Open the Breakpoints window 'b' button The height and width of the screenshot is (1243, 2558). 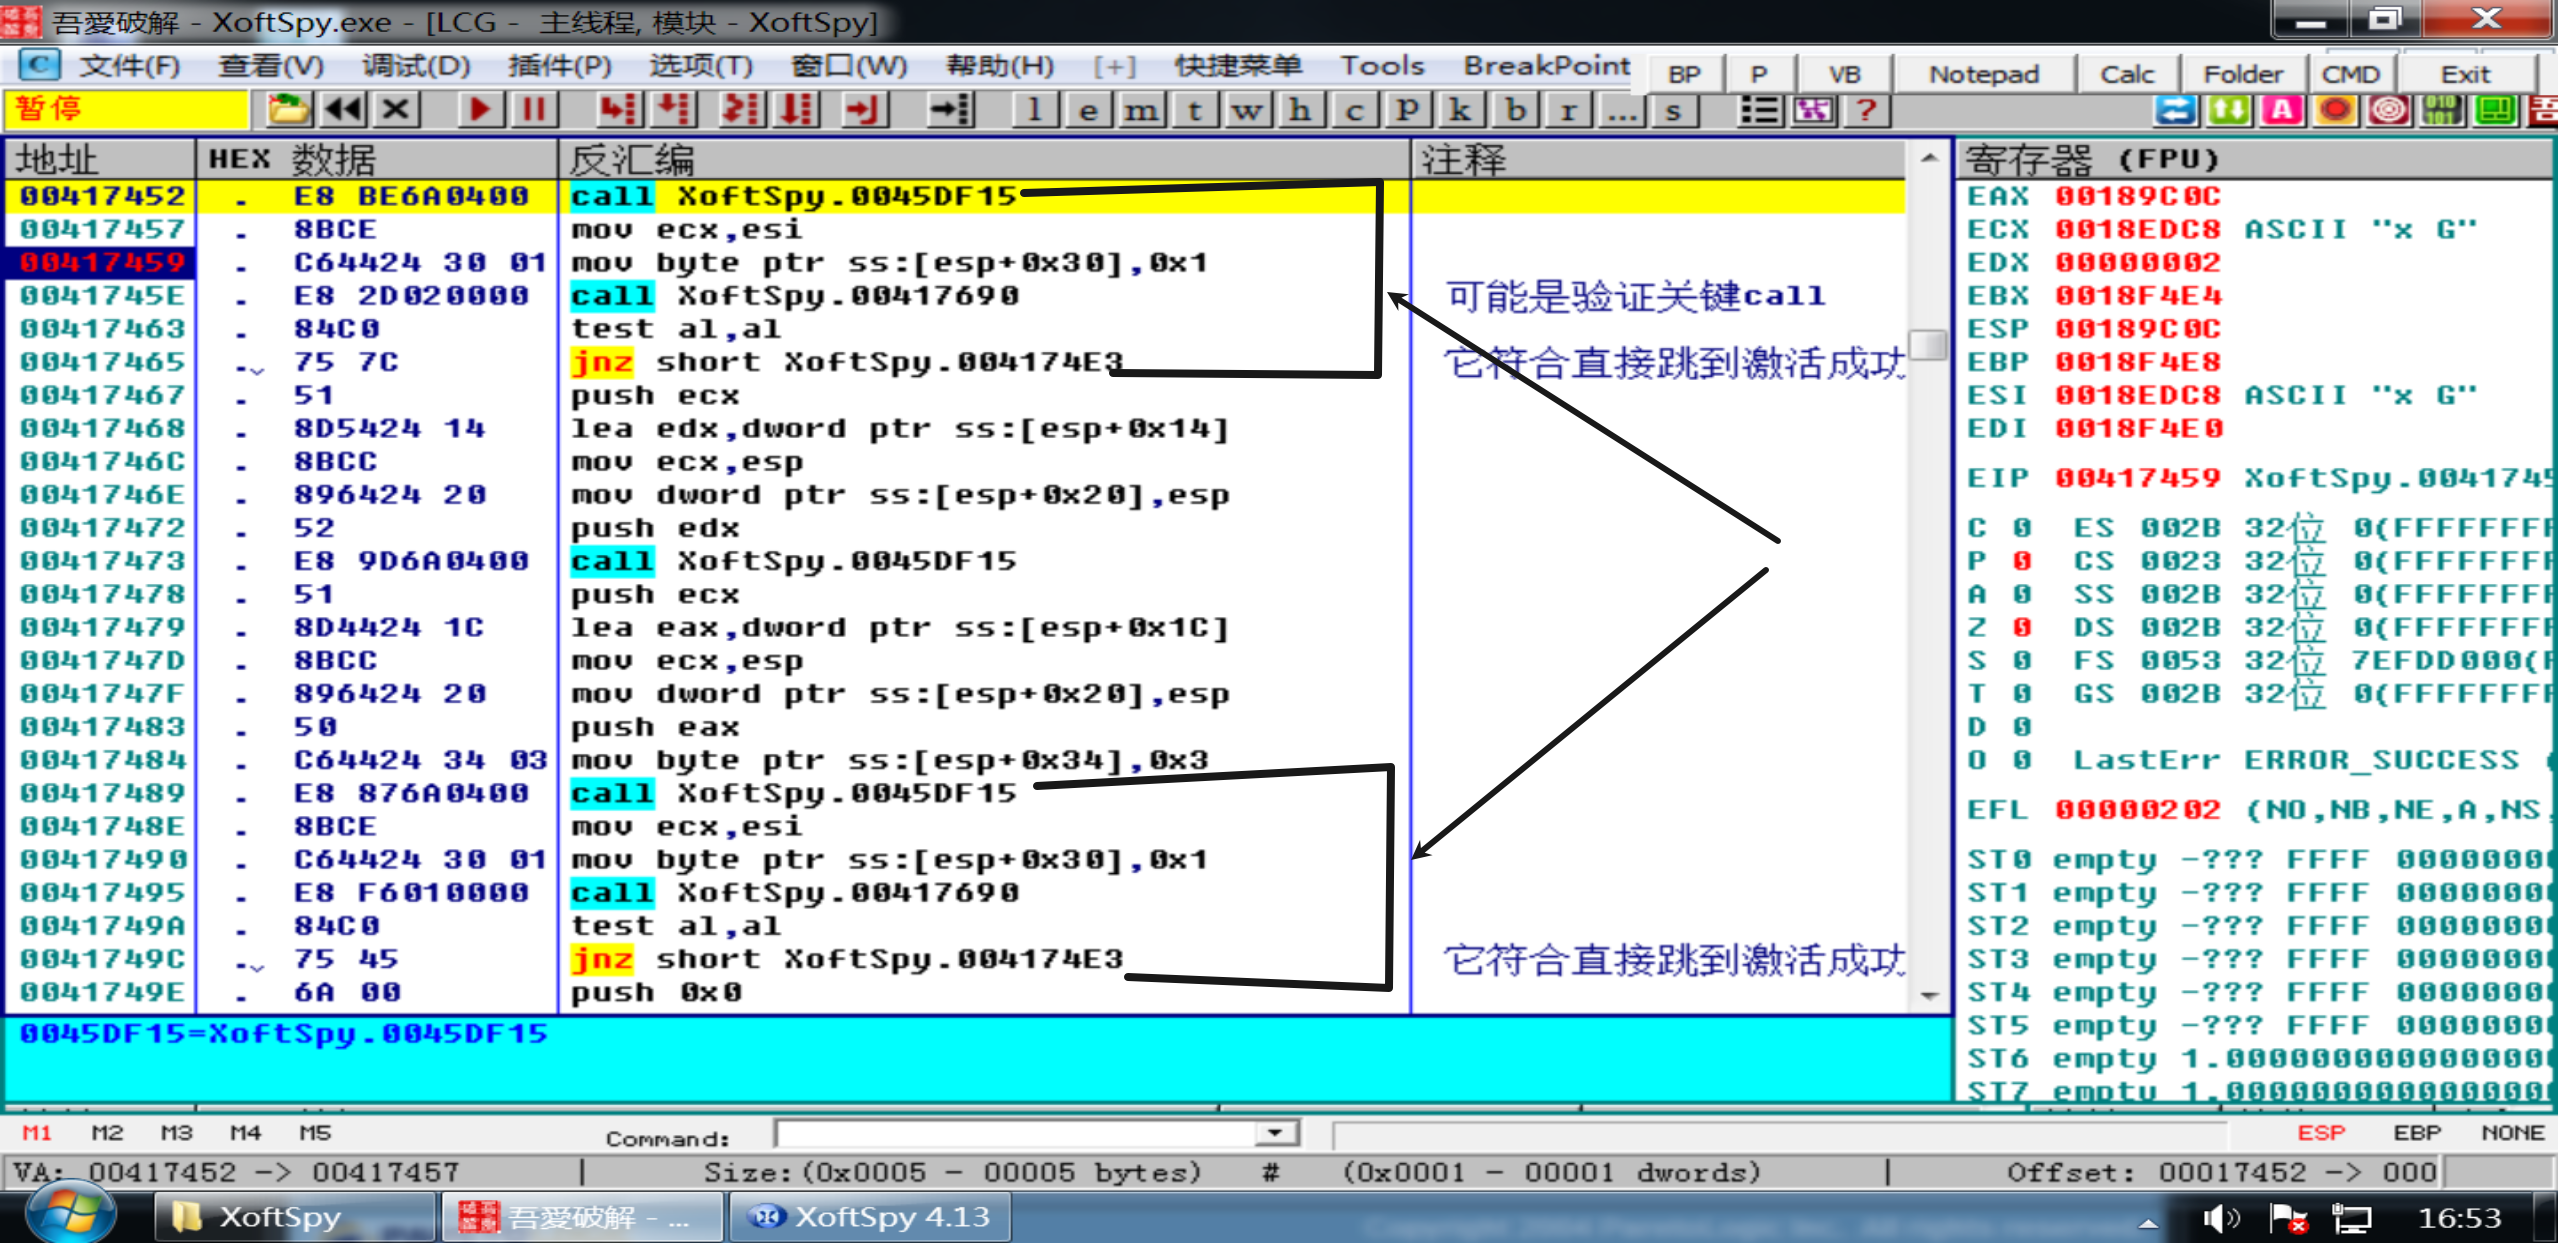(1515, 110)
